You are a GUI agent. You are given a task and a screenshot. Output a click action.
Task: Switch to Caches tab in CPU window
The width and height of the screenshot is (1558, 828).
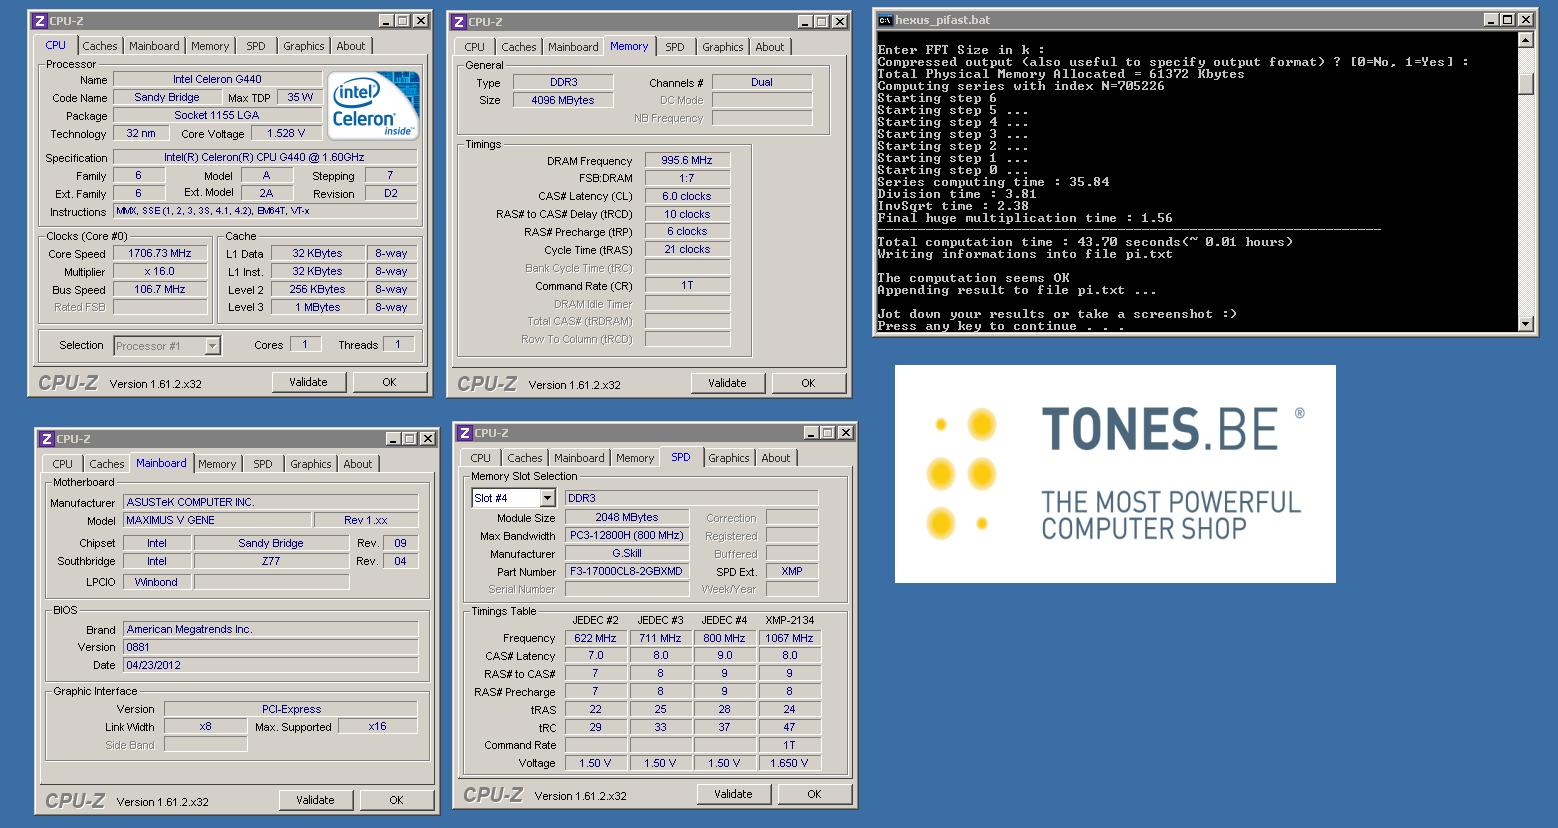pyautogui.click(x=100, y=46)
